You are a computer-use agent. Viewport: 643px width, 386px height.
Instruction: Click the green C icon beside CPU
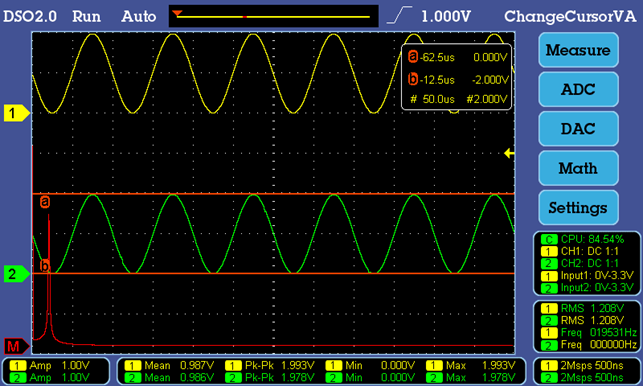click(549, 239)
